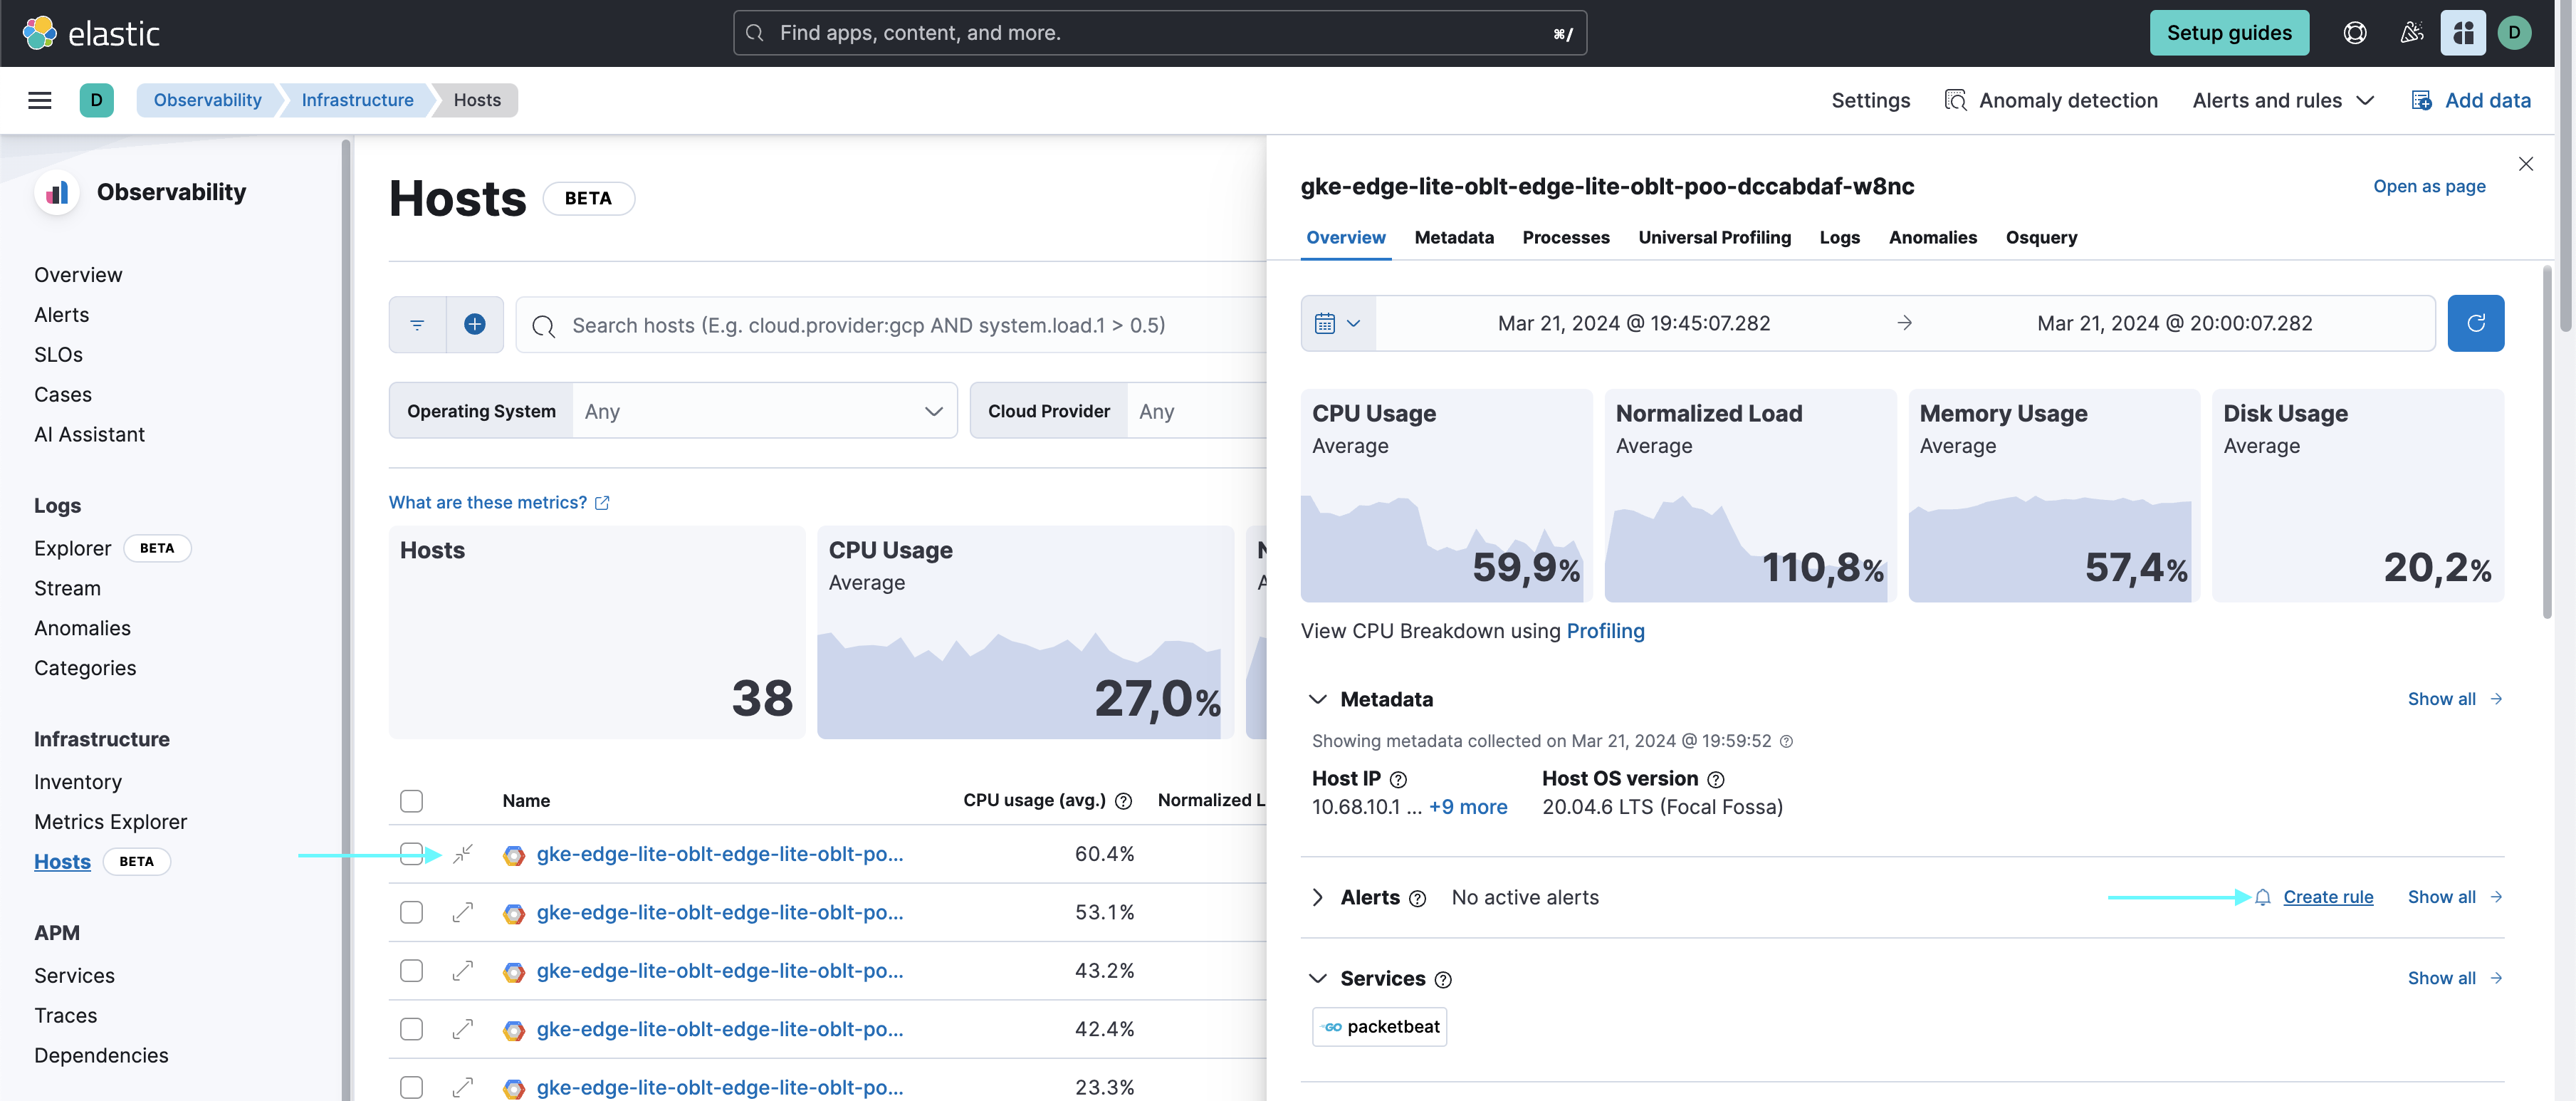Check the 53.1% CPU host row checkbox
The image size is (2576, 1101).
pyautogui.click(x=411, y=912)
